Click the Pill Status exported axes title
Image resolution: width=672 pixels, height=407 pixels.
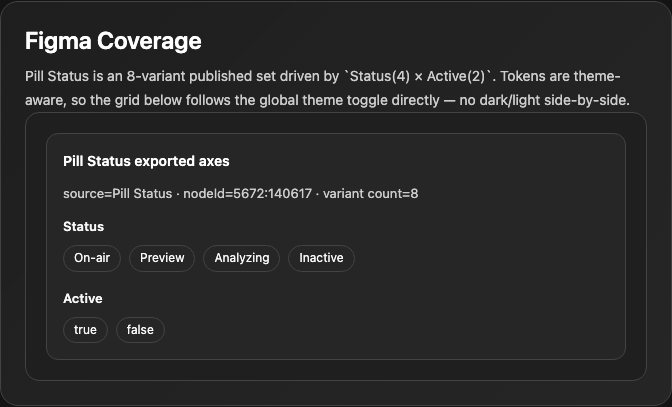[x=146, y=161]
